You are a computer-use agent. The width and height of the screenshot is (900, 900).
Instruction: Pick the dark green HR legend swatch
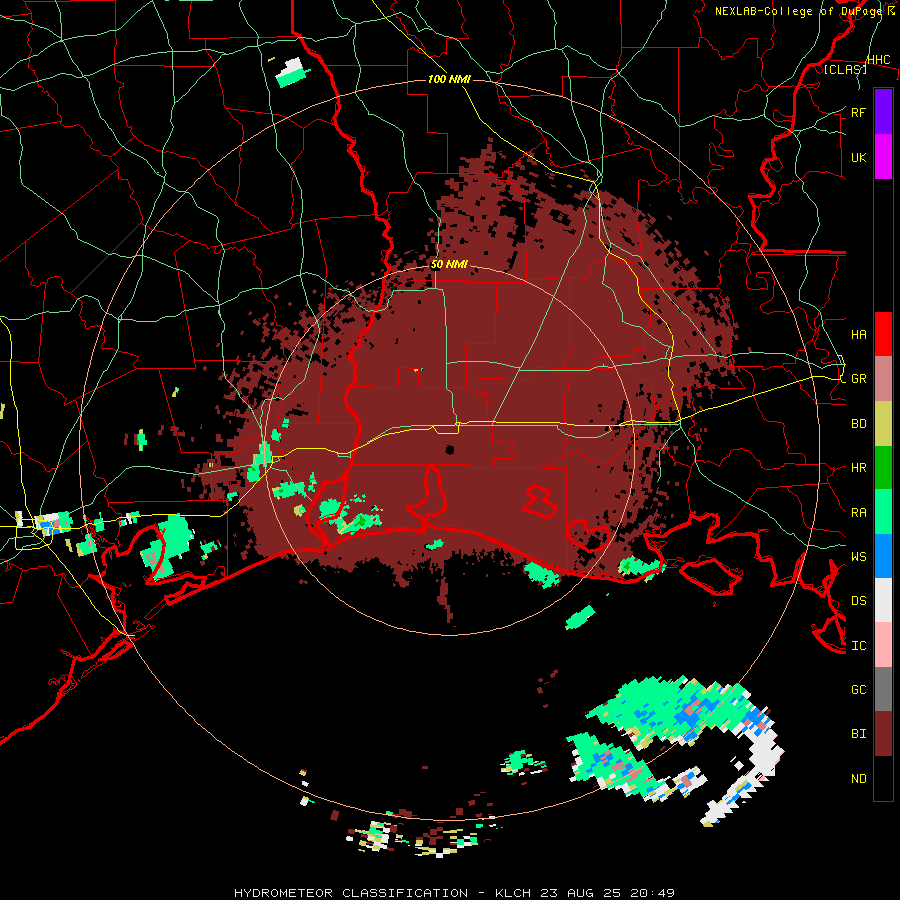(883, 468)
